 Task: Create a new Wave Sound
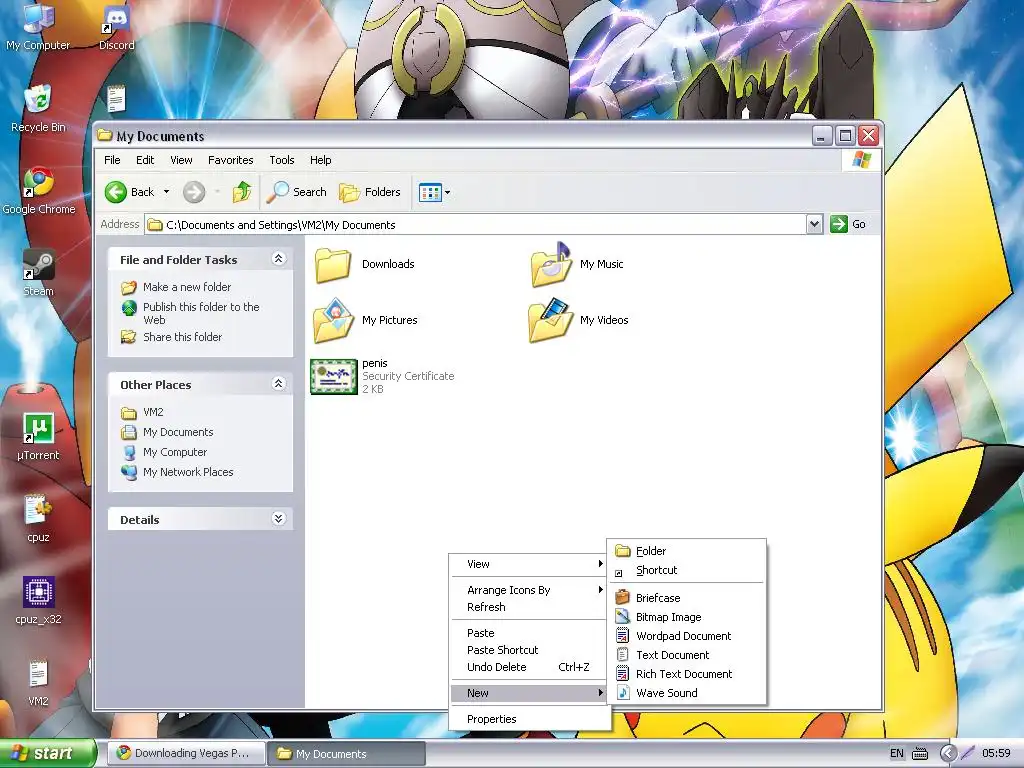click(686, 693)
